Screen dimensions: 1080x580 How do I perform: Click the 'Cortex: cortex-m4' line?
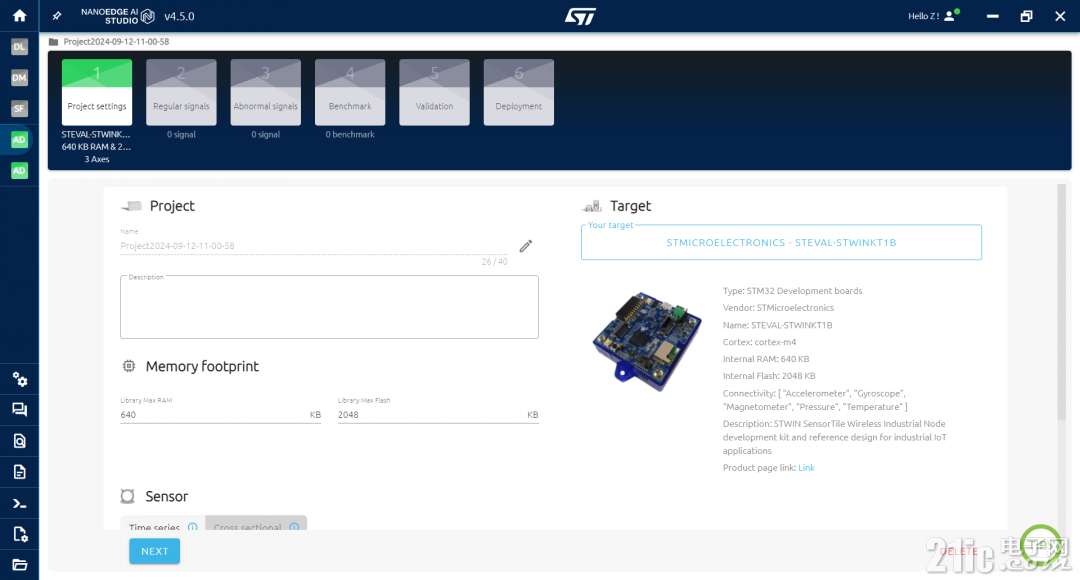pyautogui.click(x=759, y=342)
